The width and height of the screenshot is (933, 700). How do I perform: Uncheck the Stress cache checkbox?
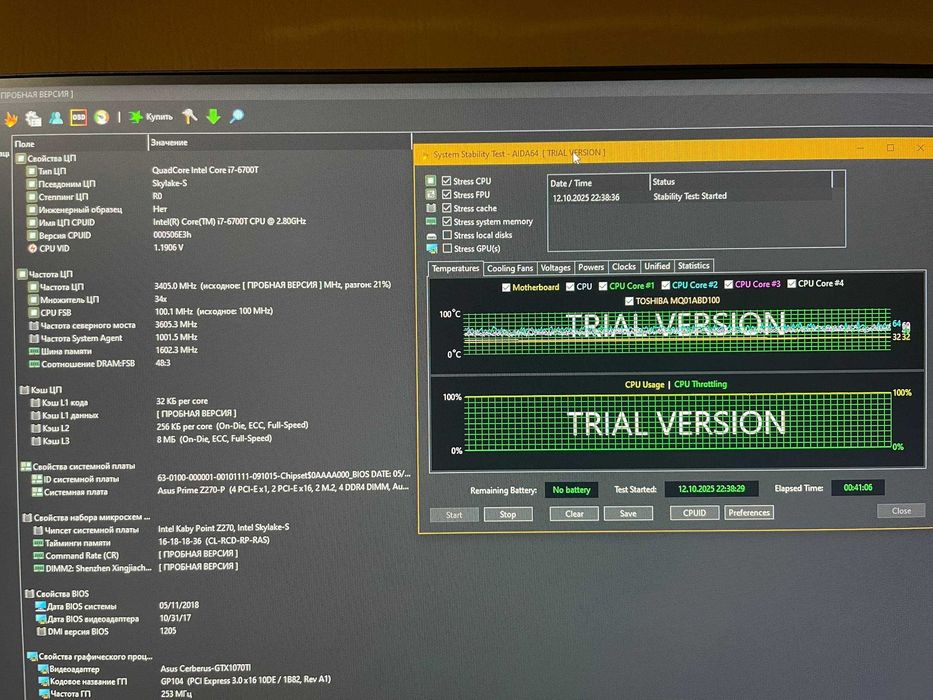click(x=447, y=208)
